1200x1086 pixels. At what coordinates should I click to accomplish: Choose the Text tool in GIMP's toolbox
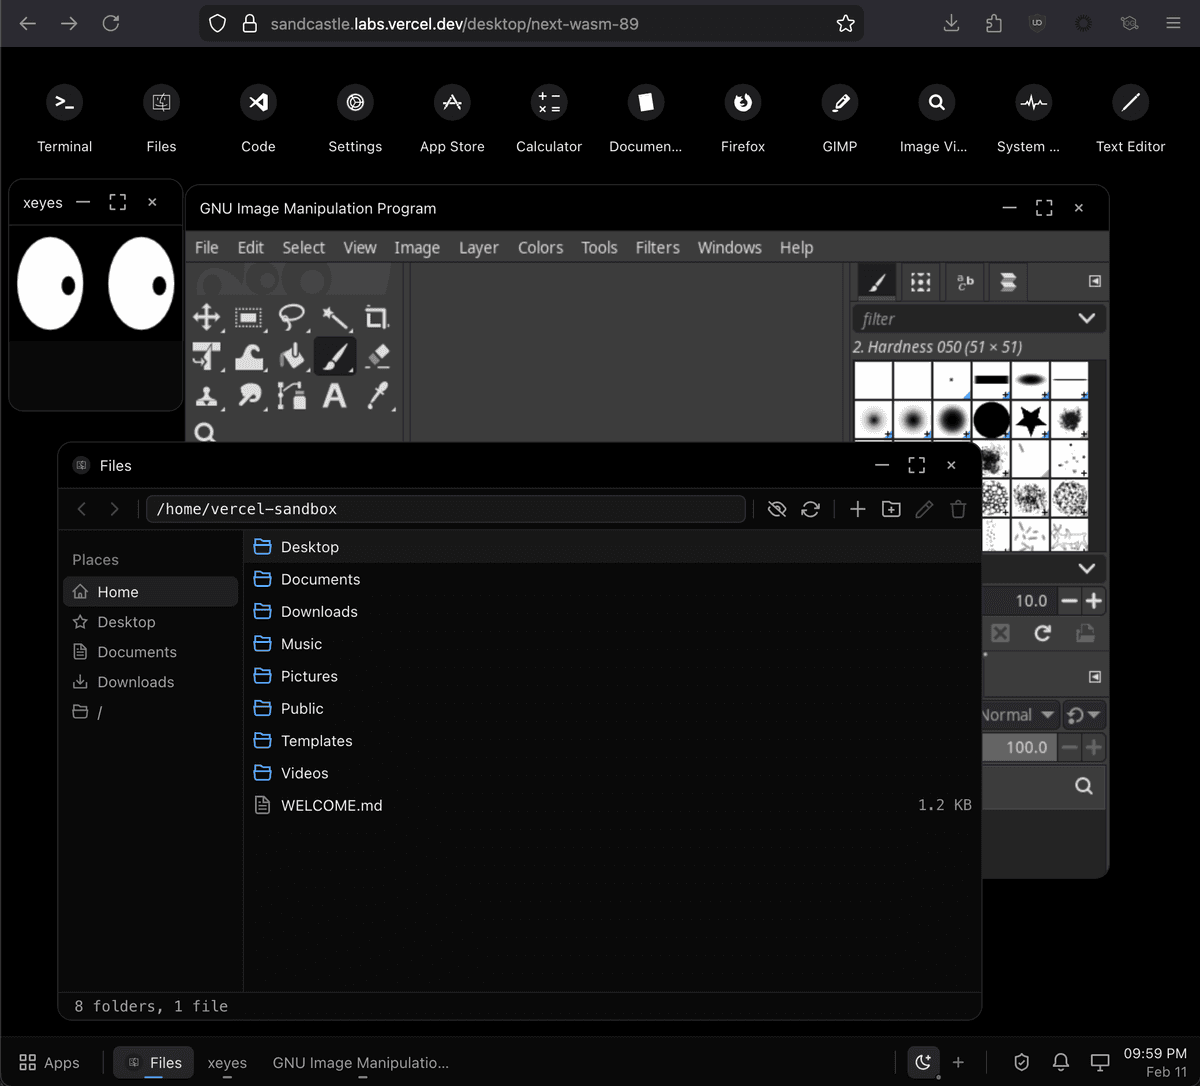[x=335, y=396]
